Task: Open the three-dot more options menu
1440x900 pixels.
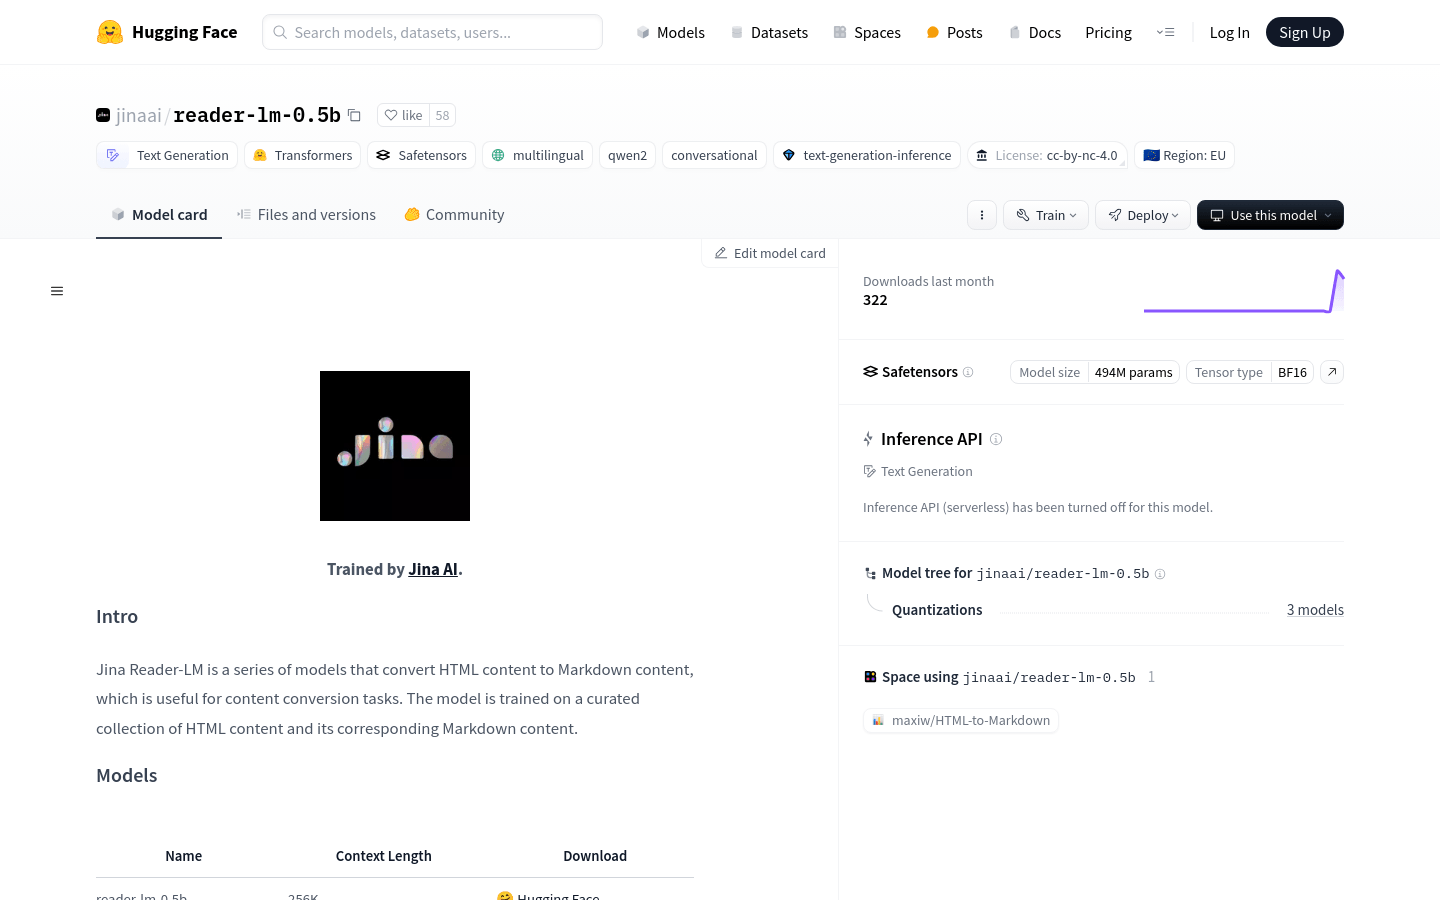Action: tap(982, 215)
